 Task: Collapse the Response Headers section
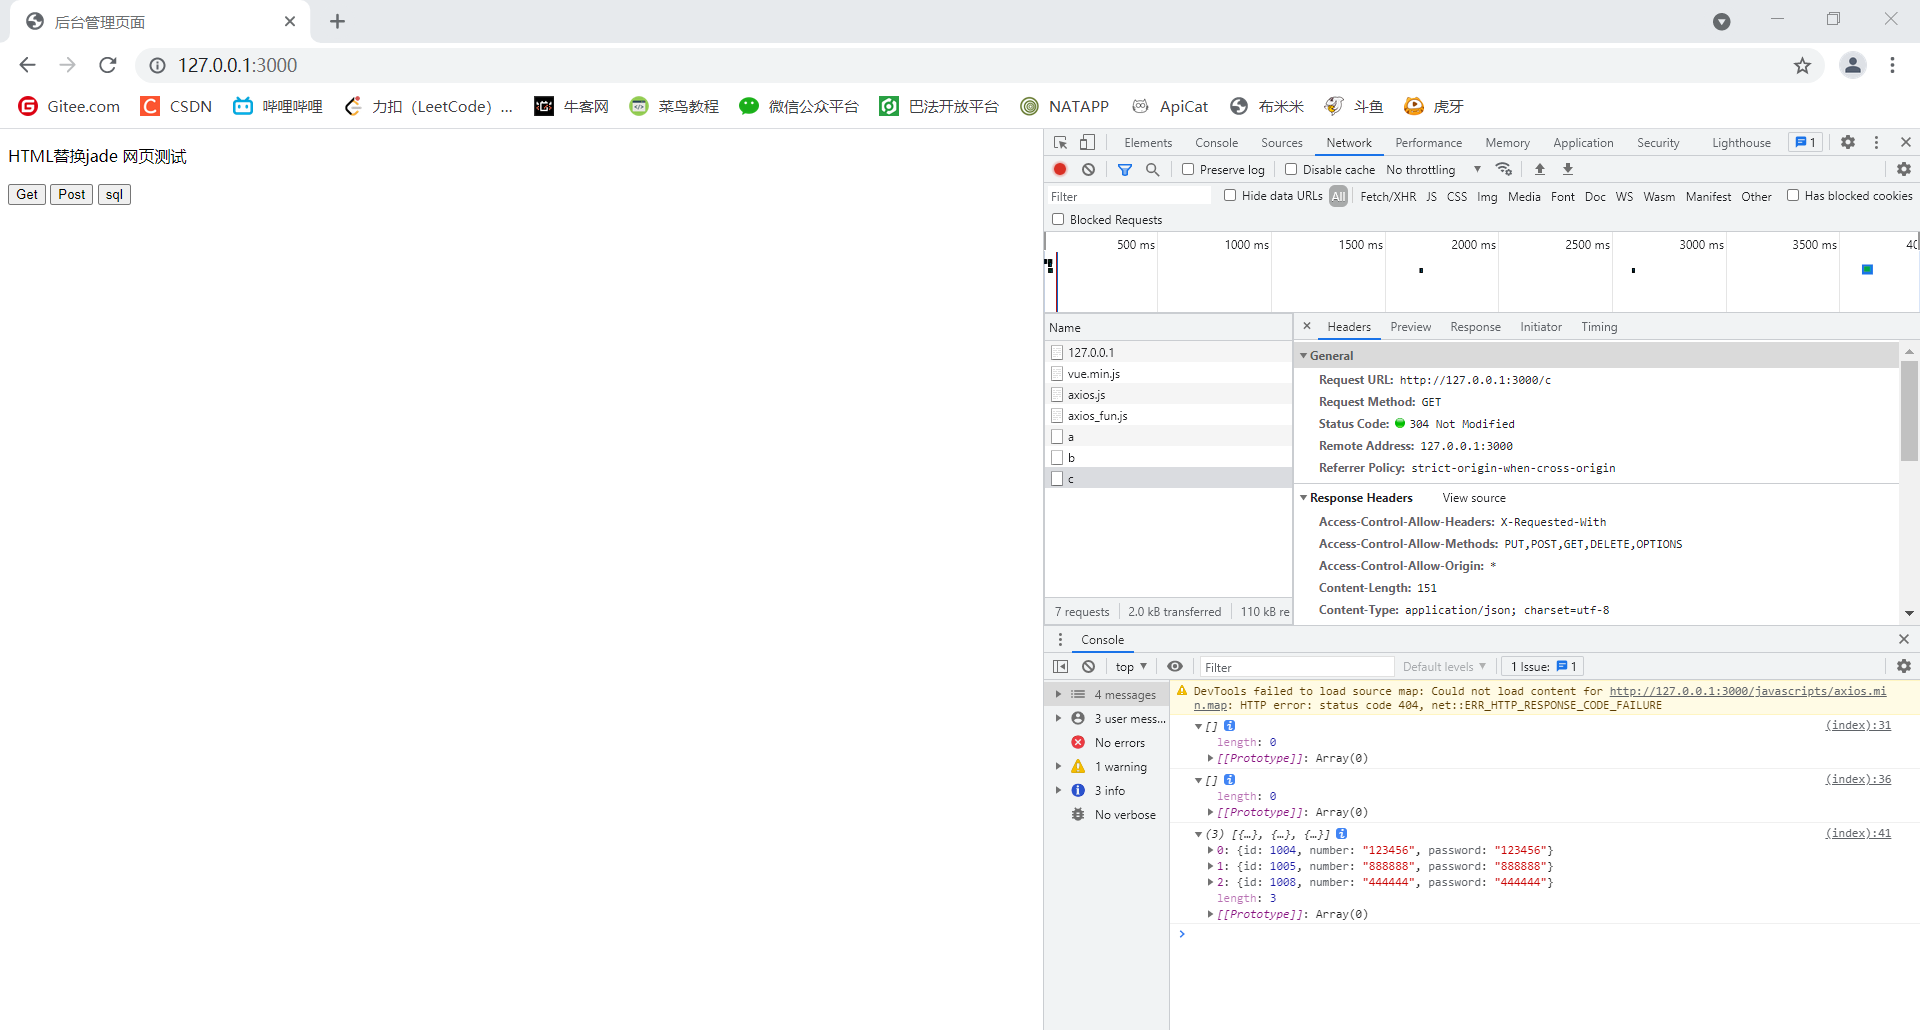[1304, 498]
